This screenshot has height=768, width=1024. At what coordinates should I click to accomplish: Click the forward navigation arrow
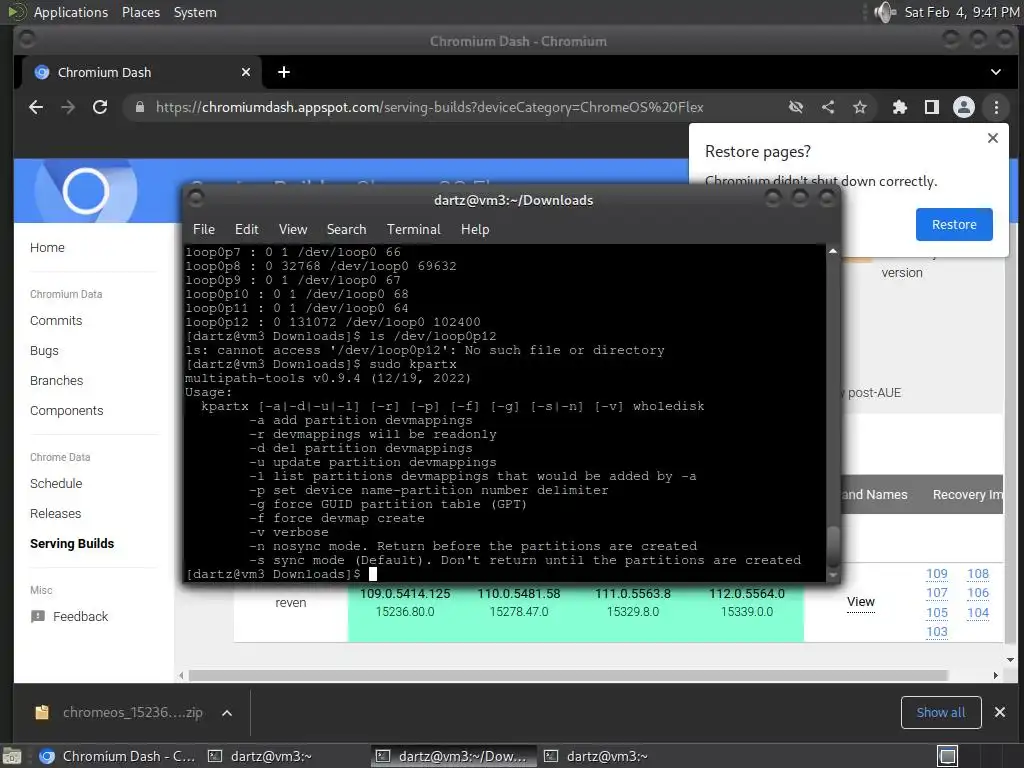click(68, 107)
